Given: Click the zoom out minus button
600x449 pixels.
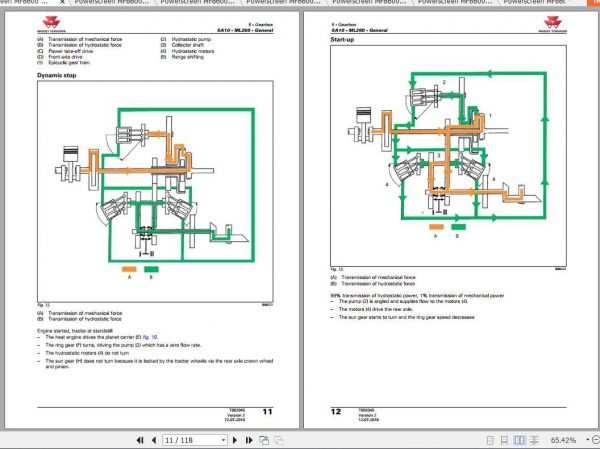Looking at the screenshot, I should click(x=596, y=440).
